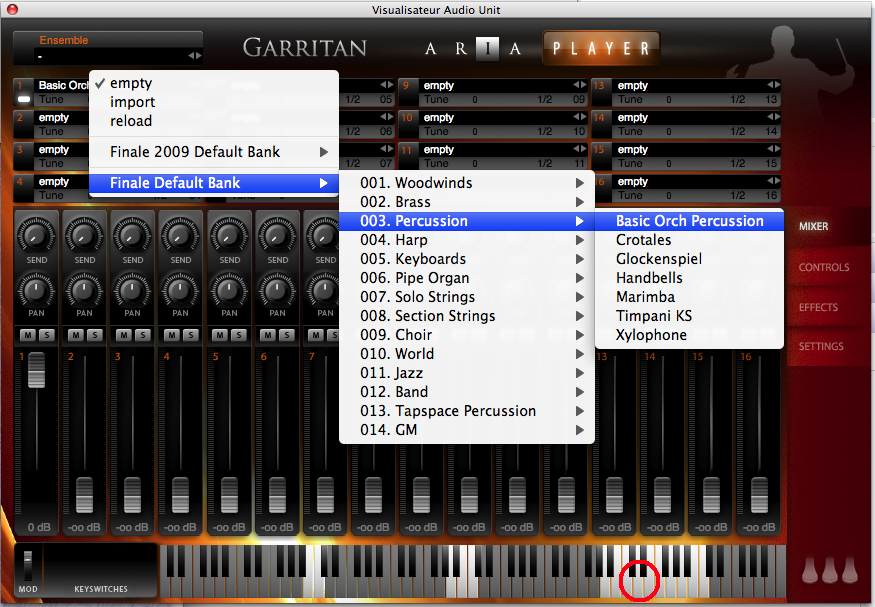
Task: Click the channel 6 PAN knob
Action: pos(277,291)
